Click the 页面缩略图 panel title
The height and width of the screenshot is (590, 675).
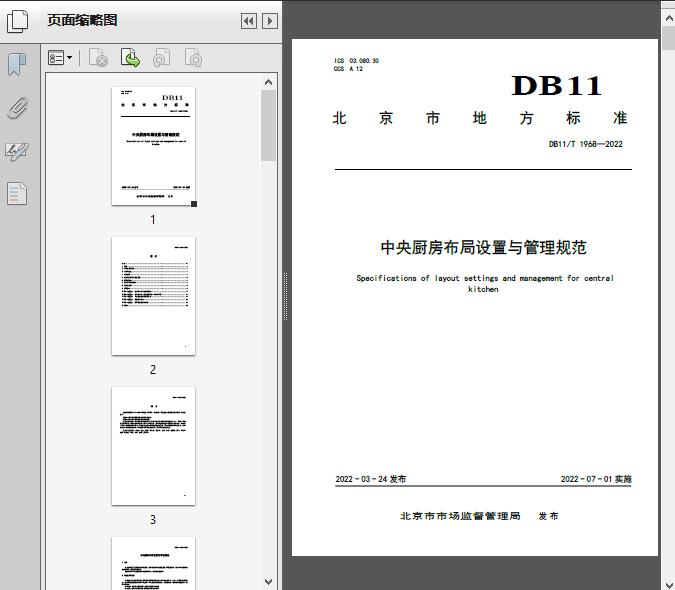pos(82,20)
